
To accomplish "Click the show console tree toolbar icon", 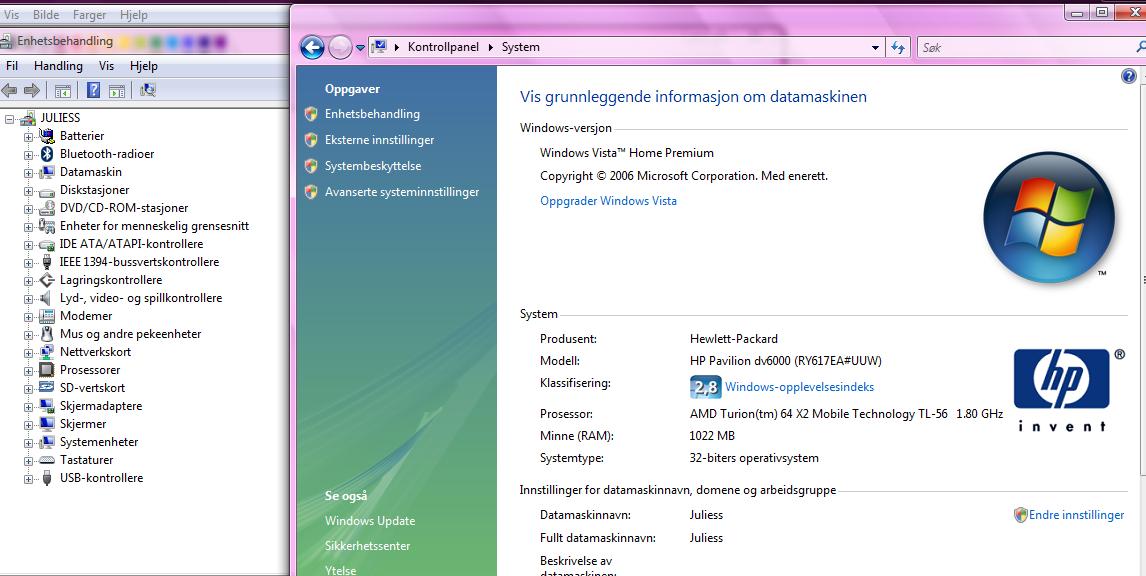I will tap(63, 91).
